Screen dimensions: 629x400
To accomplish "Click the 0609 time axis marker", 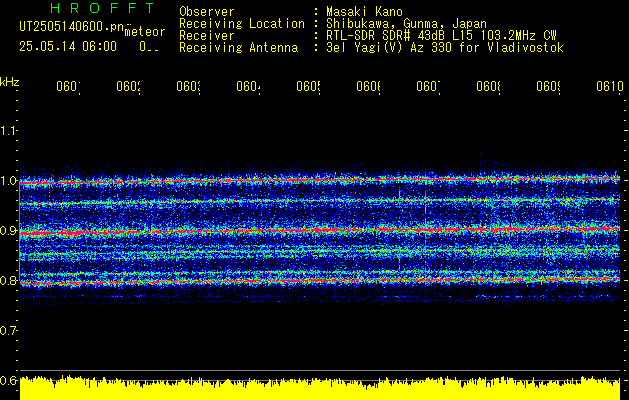I will point(548,86).
